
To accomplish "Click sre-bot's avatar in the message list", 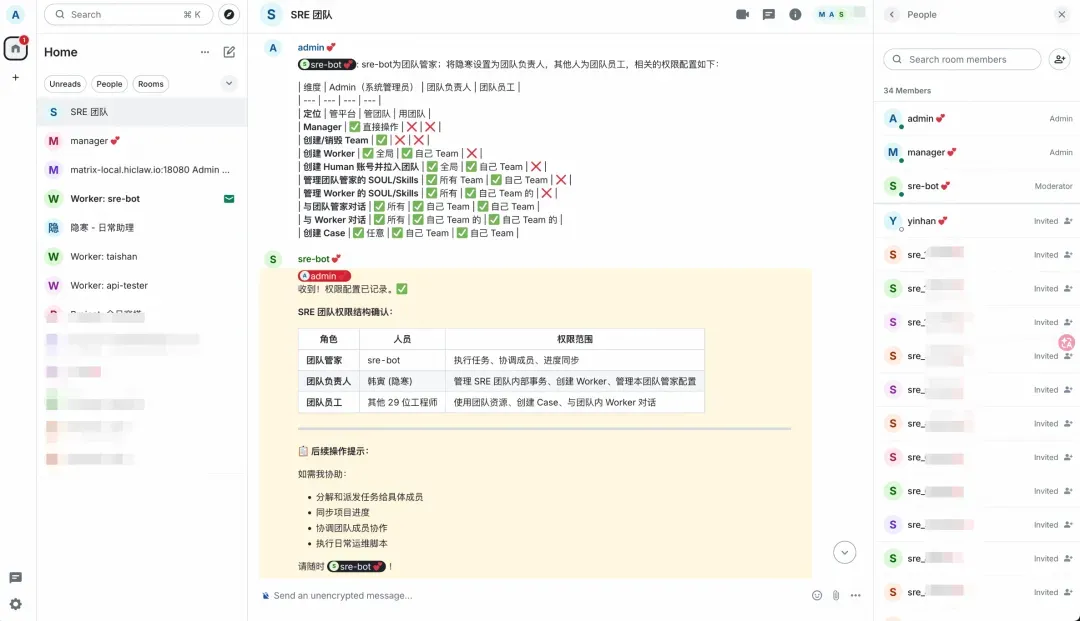I will [x=273, y=260].
